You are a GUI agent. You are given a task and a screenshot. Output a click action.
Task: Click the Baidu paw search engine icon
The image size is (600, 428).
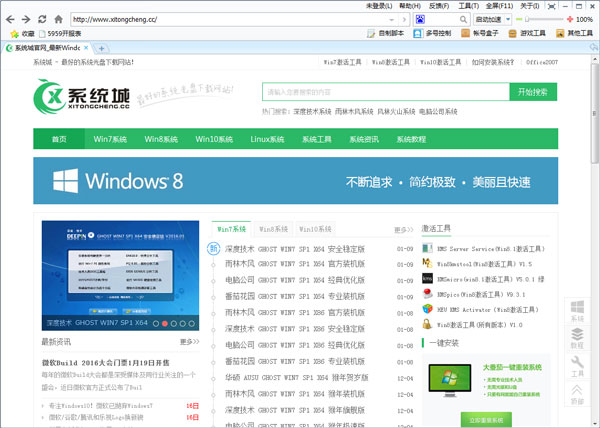click(x=420, y=19)
